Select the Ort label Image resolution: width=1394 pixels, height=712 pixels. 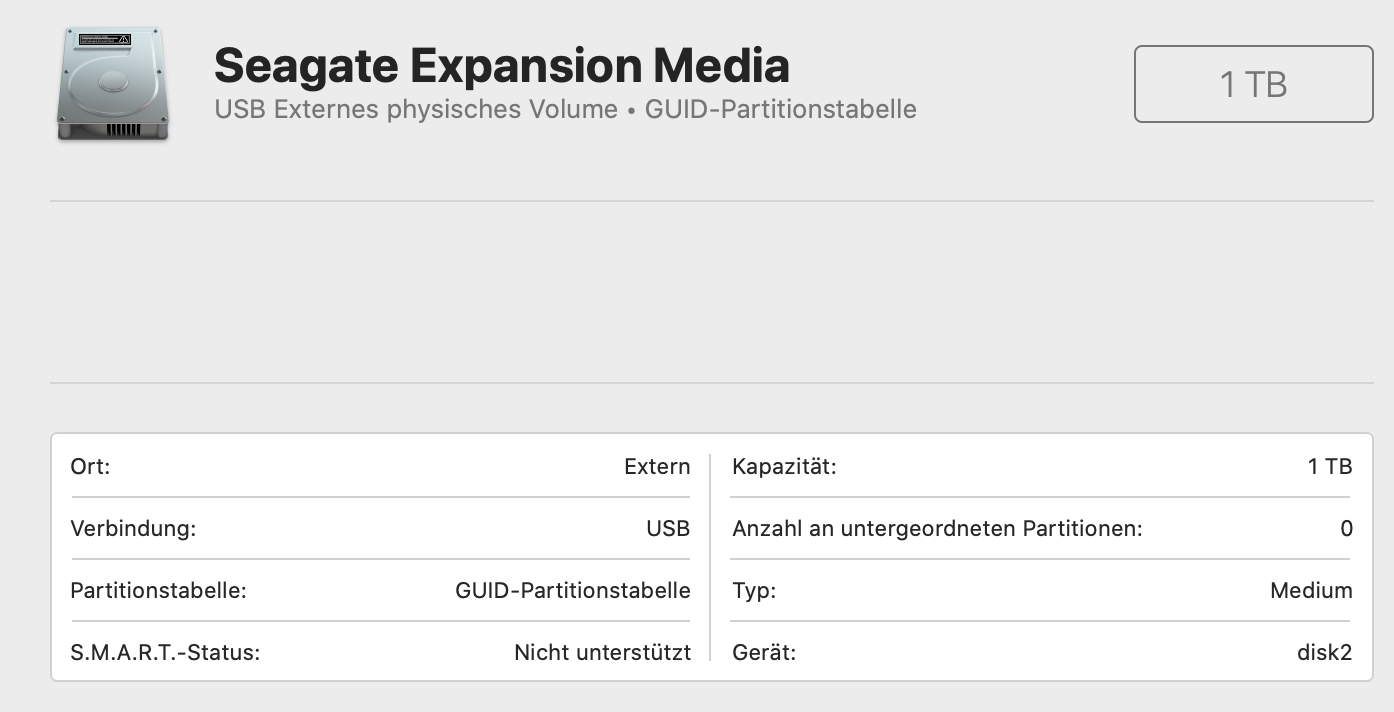point(90,467)
